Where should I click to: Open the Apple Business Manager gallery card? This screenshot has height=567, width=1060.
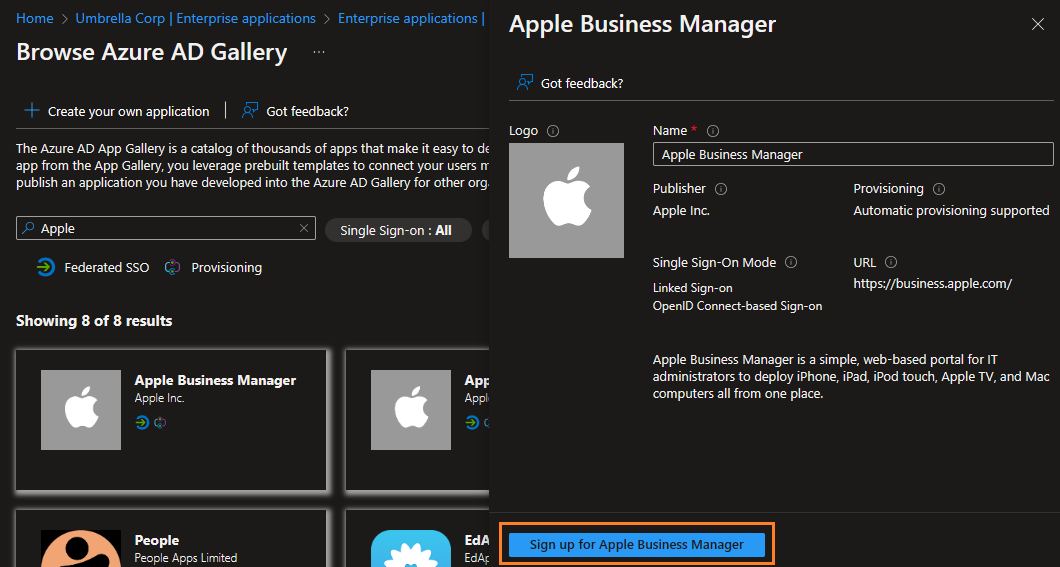171,420
